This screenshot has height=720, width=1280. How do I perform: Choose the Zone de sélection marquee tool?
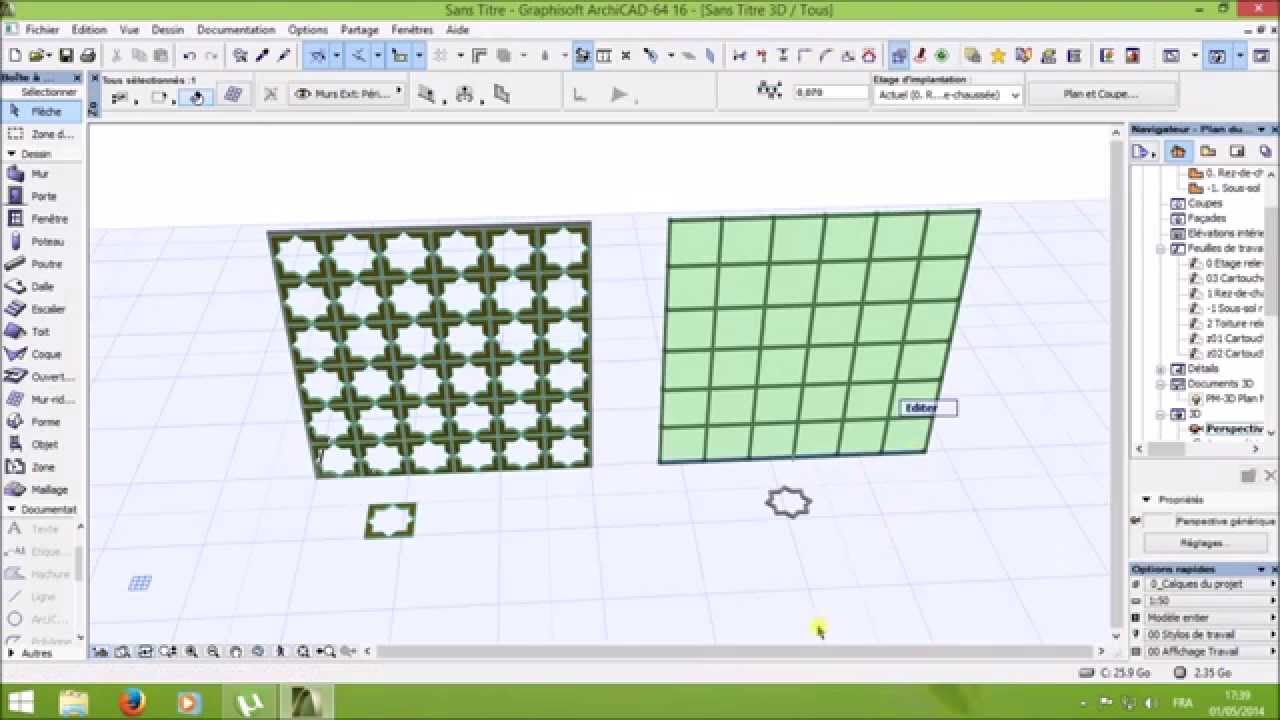pos(40,134)
